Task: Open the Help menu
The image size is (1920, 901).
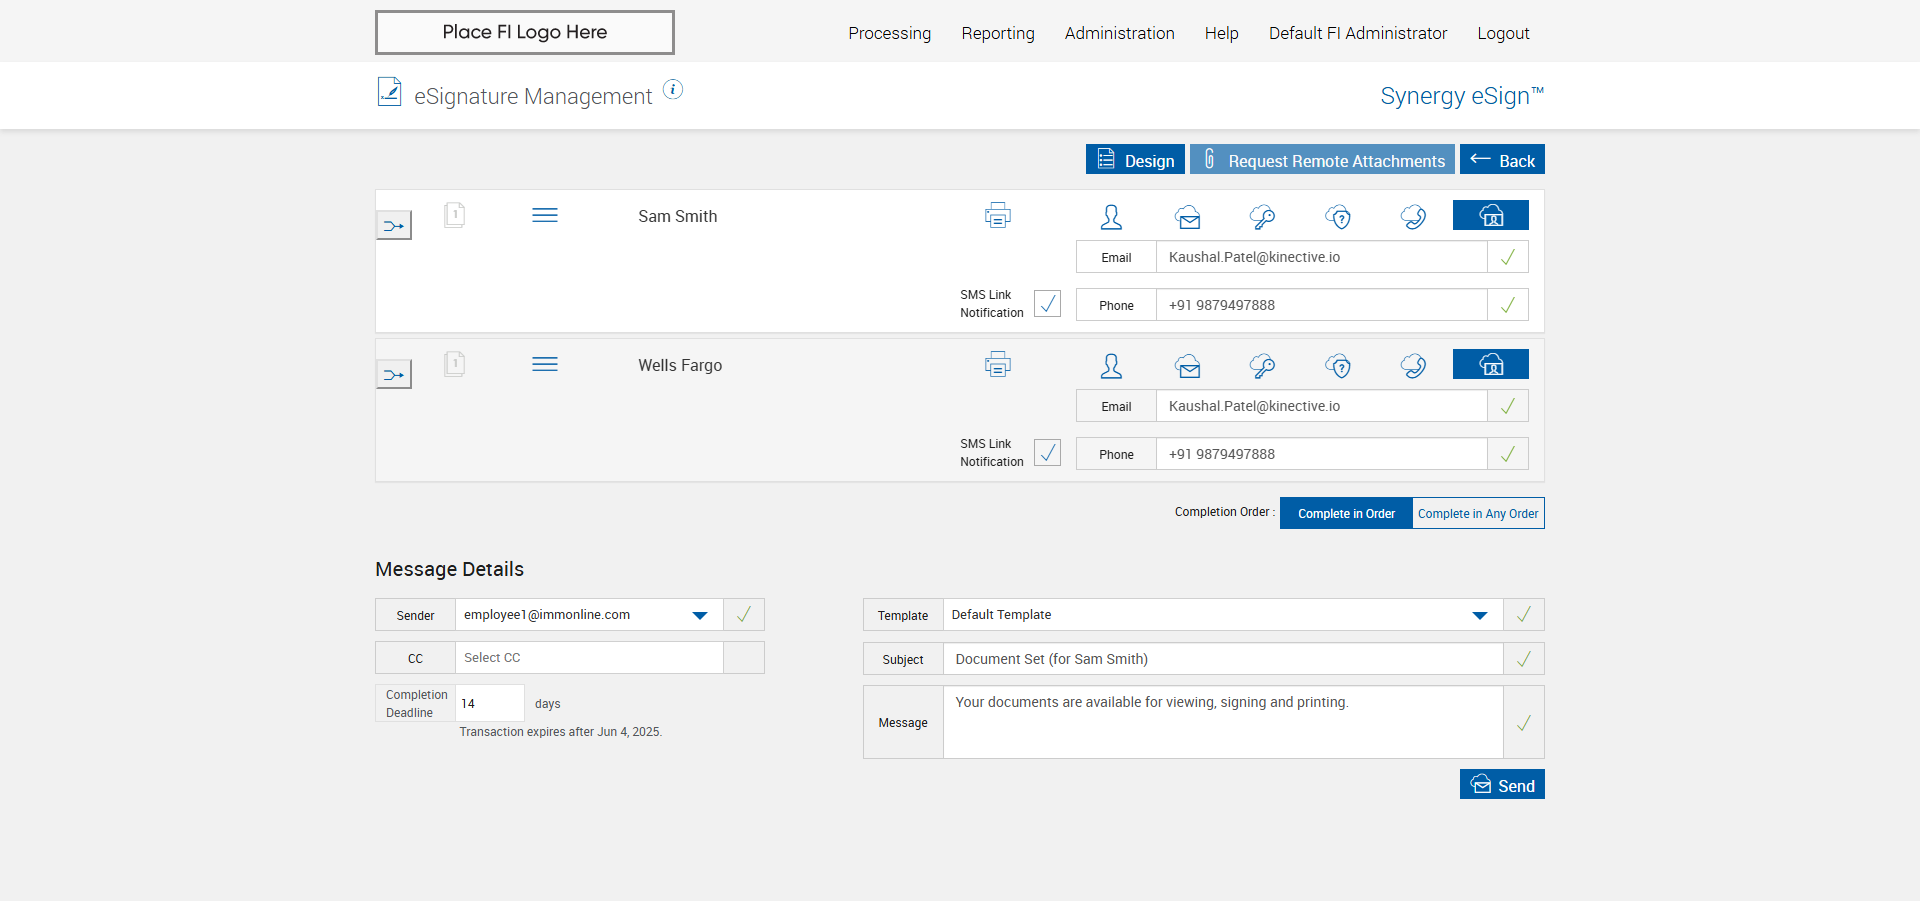Action: (x=1221, y=33)
